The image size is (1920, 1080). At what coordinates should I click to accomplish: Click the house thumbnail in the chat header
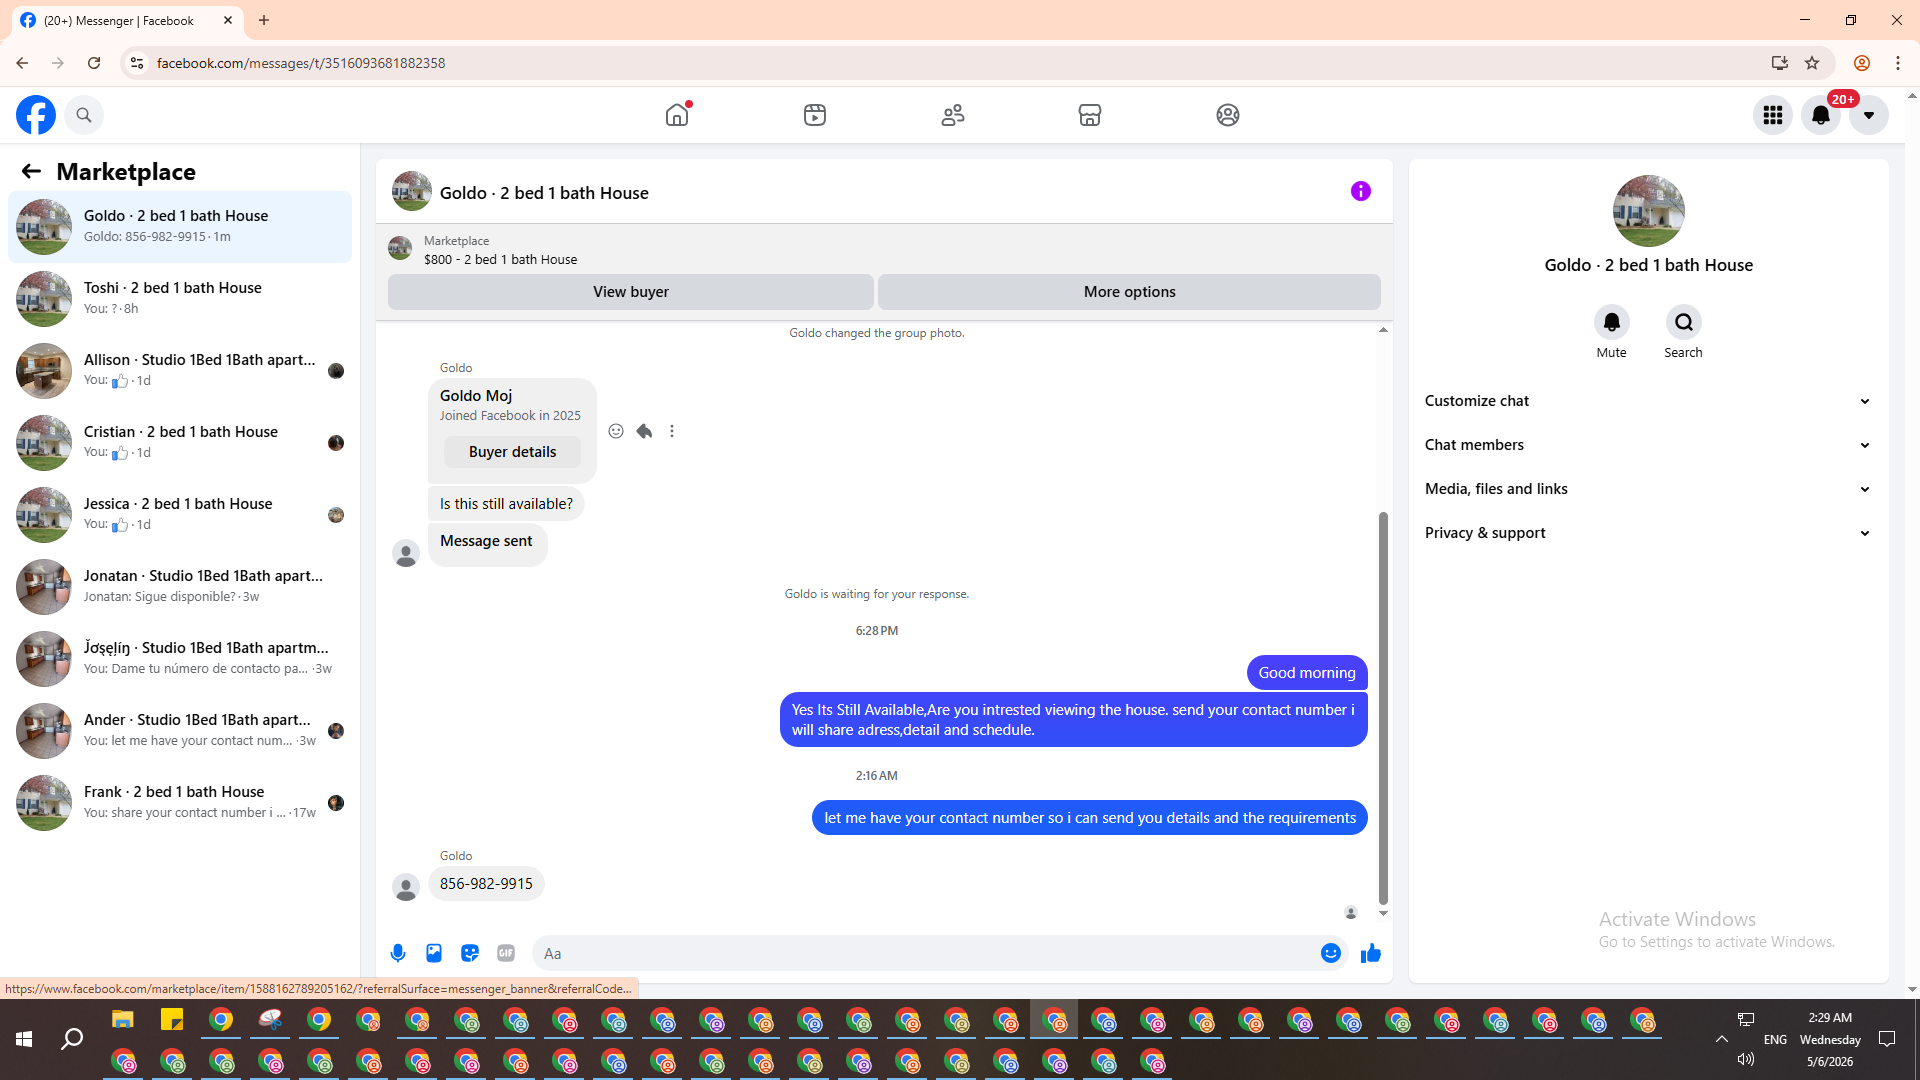click(x=412, y=191)
